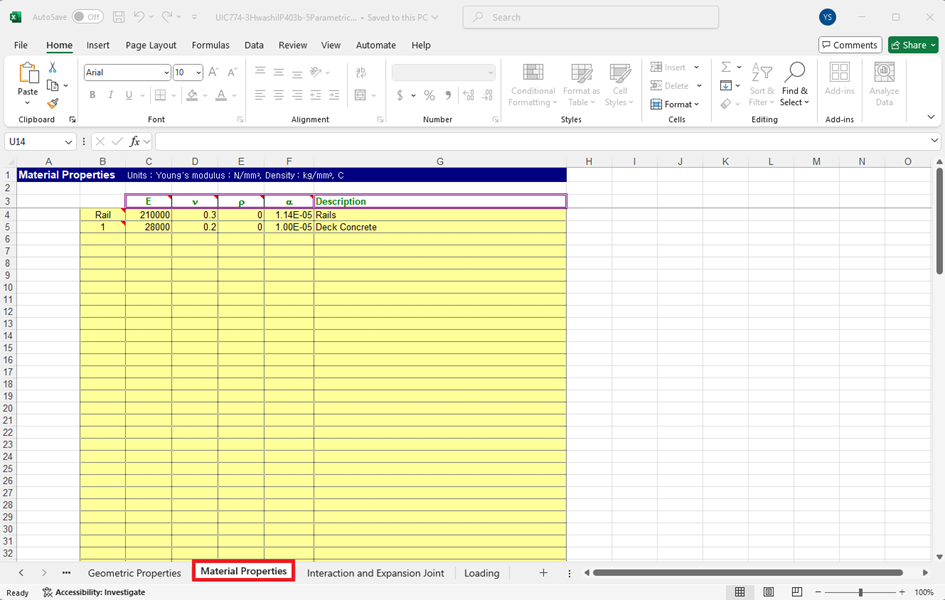The height and width of the screenshot is (600, 945).
Task: Click the Analyze Data icon
Action: 884,84
